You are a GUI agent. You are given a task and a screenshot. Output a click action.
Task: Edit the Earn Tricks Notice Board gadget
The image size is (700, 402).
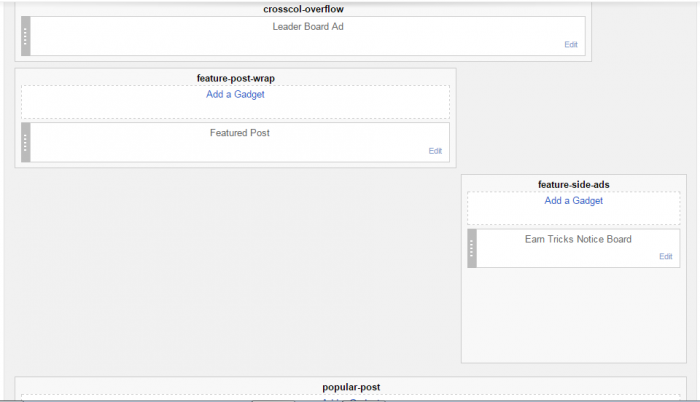[x=666, y=257]
